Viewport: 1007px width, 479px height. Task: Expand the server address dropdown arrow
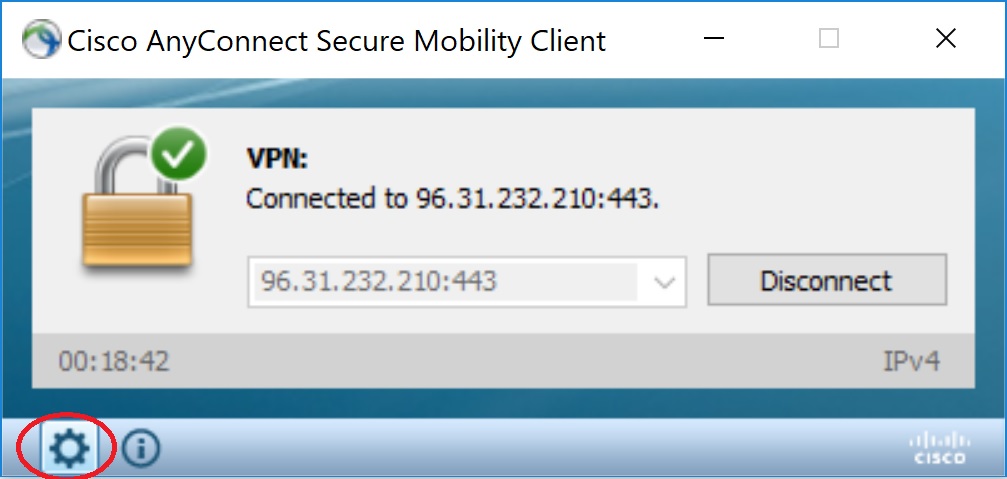[663, 282]
